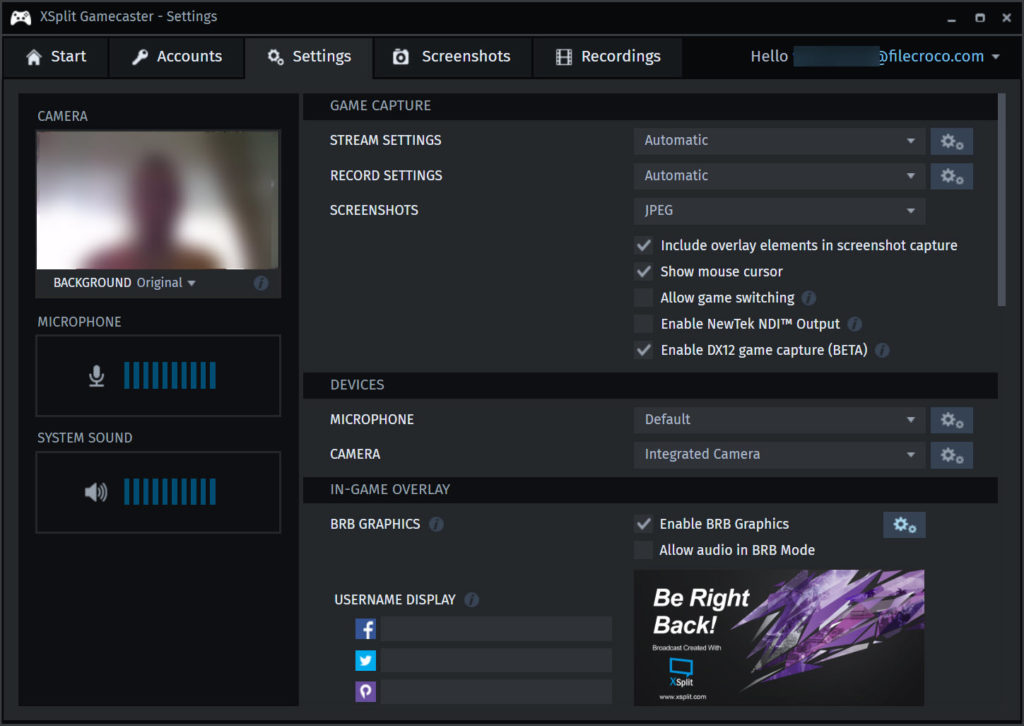This screenshot has height=726, width=1024.
Task: Adjust the microphone level meter
Action: (x=170, y=376)
